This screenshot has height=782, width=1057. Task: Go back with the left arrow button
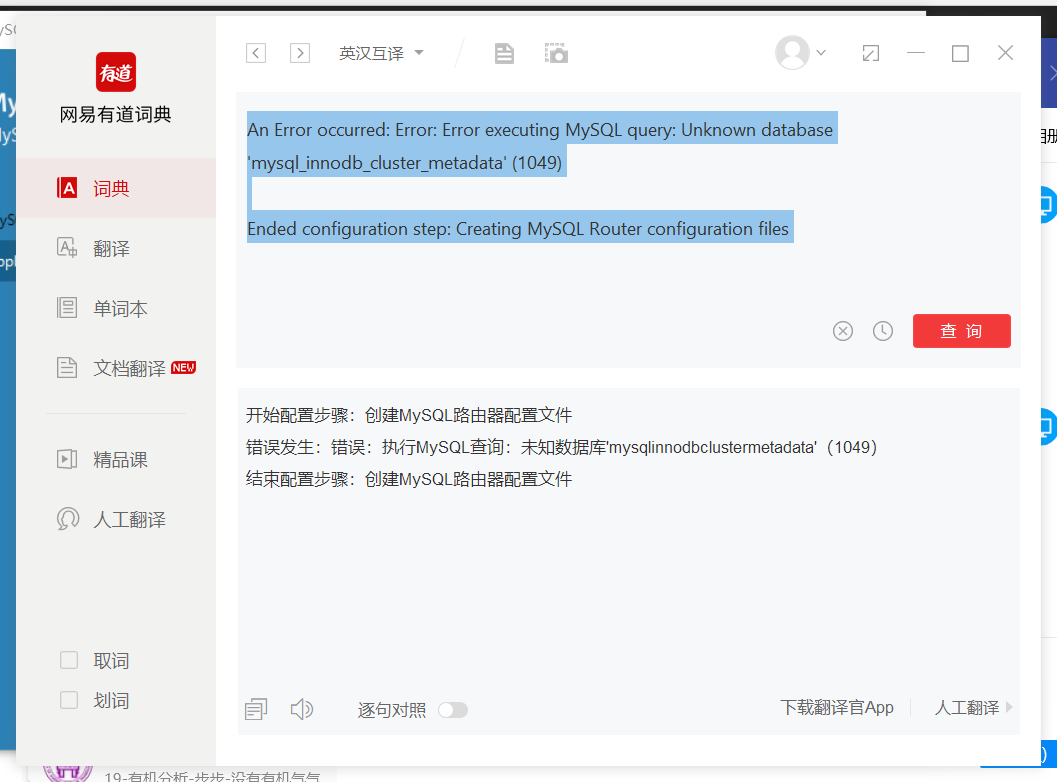(255, 53)
